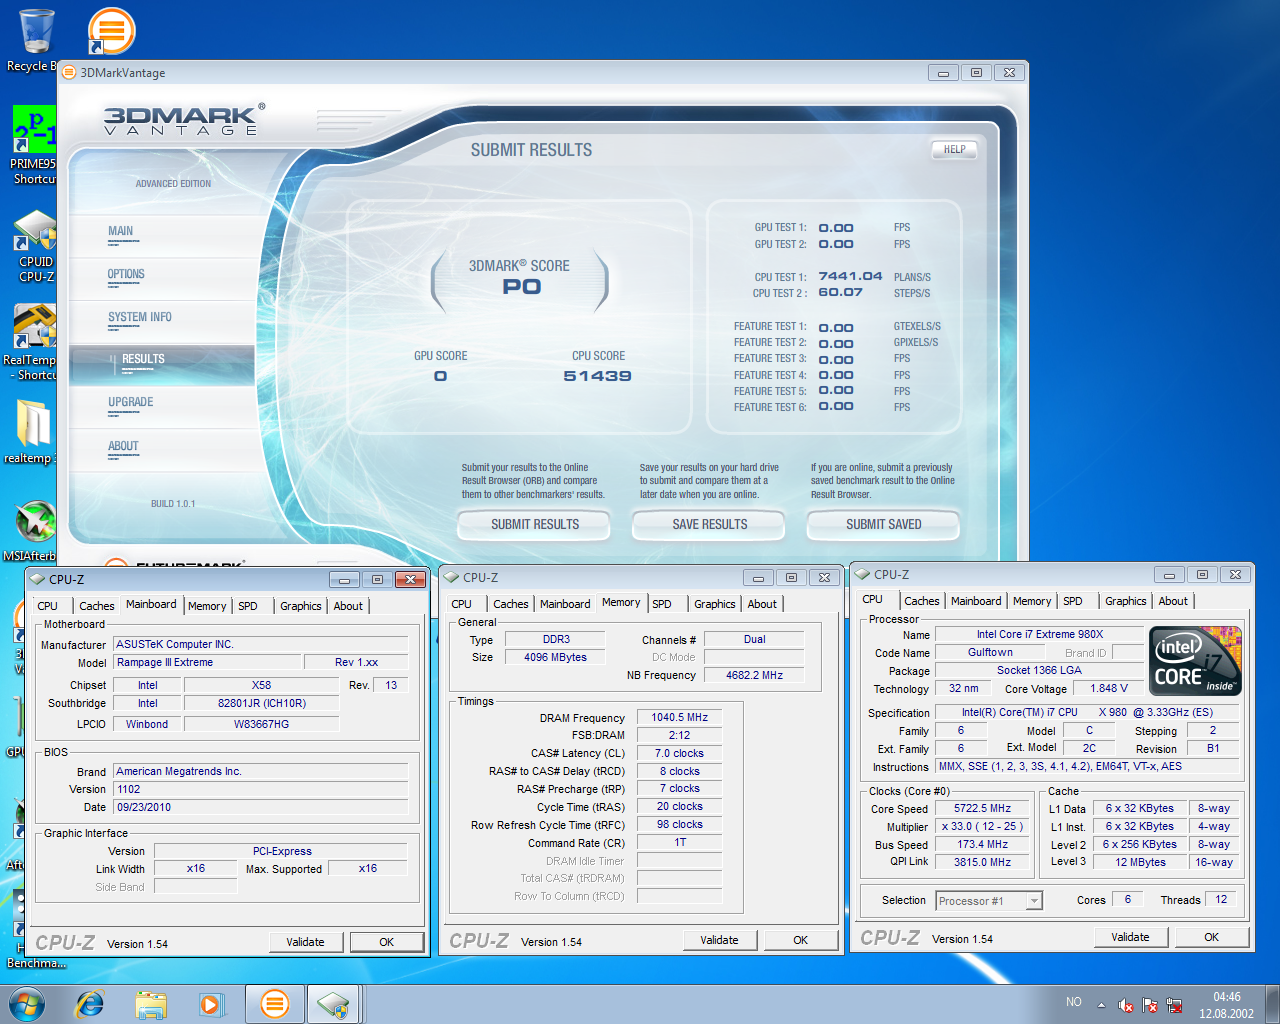Click Validate in Memory CPU-Z window

tap(720, 940)
